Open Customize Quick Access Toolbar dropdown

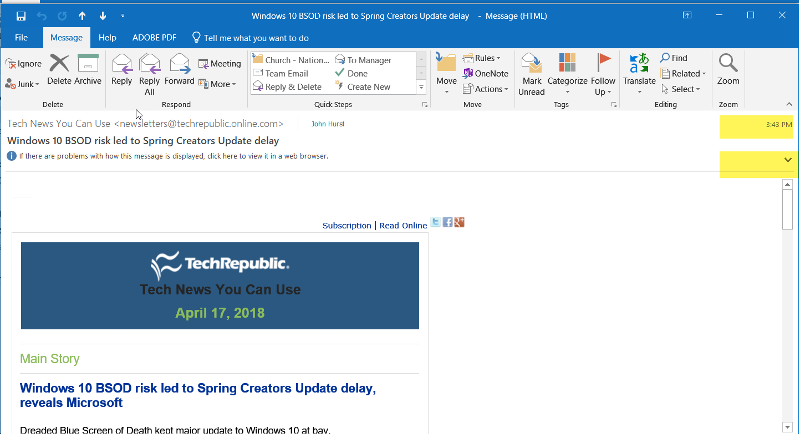coord(122,16)
